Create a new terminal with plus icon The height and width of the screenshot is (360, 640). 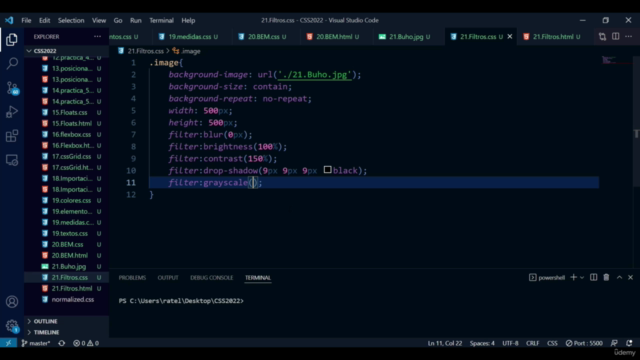coord(573,278)
